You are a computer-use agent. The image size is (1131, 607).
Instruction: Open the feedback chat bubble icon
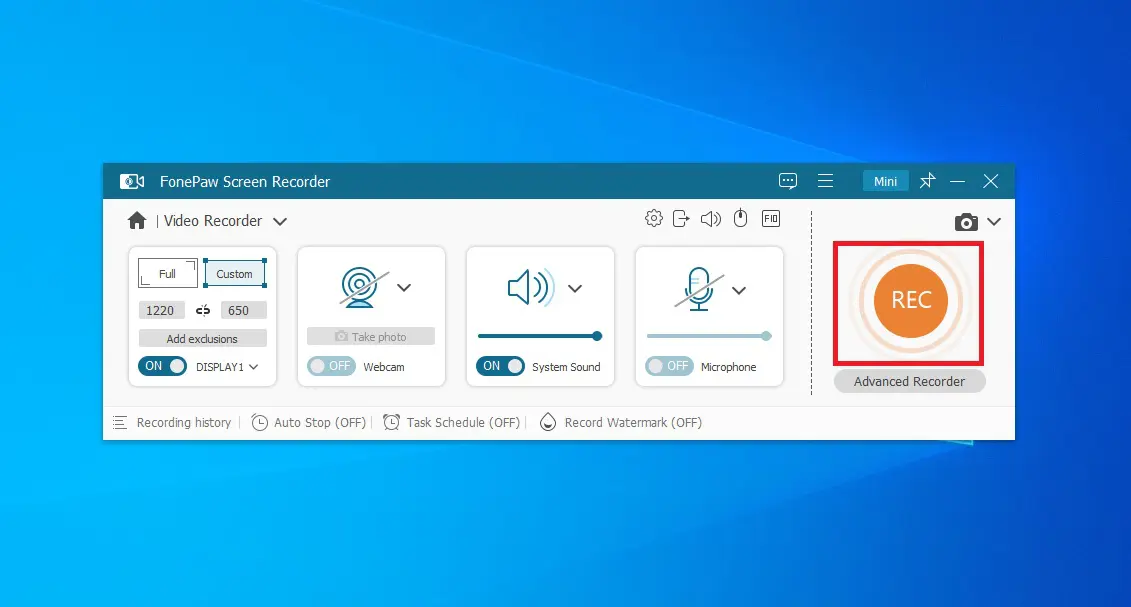[x=788, y=181]
